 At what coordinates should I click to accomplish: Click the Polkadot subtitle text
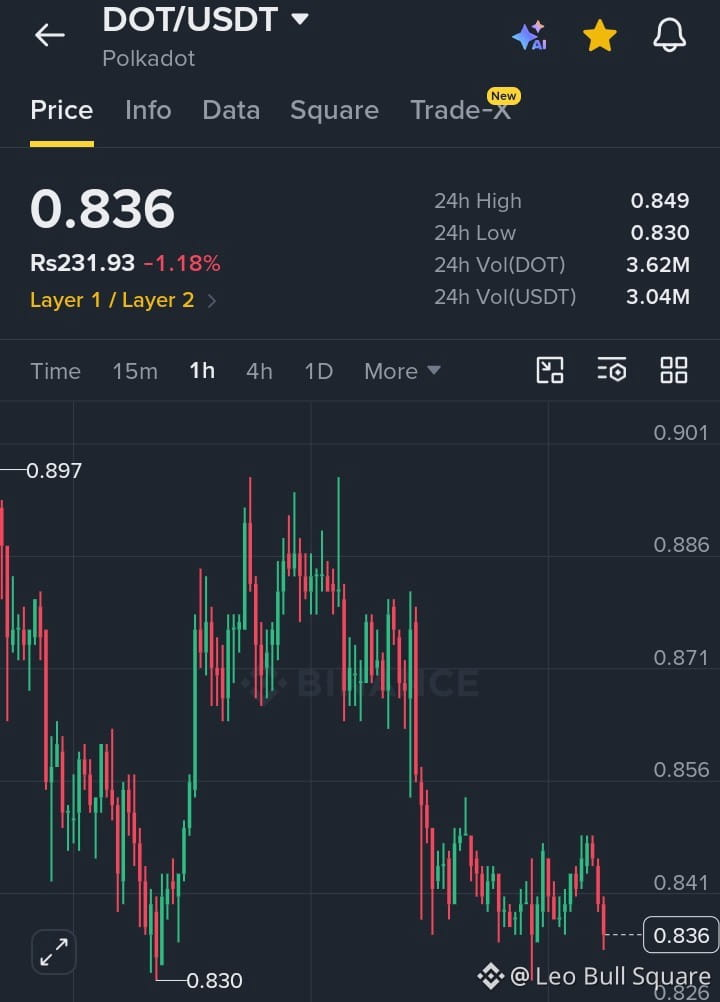click(x=148, y=58)
